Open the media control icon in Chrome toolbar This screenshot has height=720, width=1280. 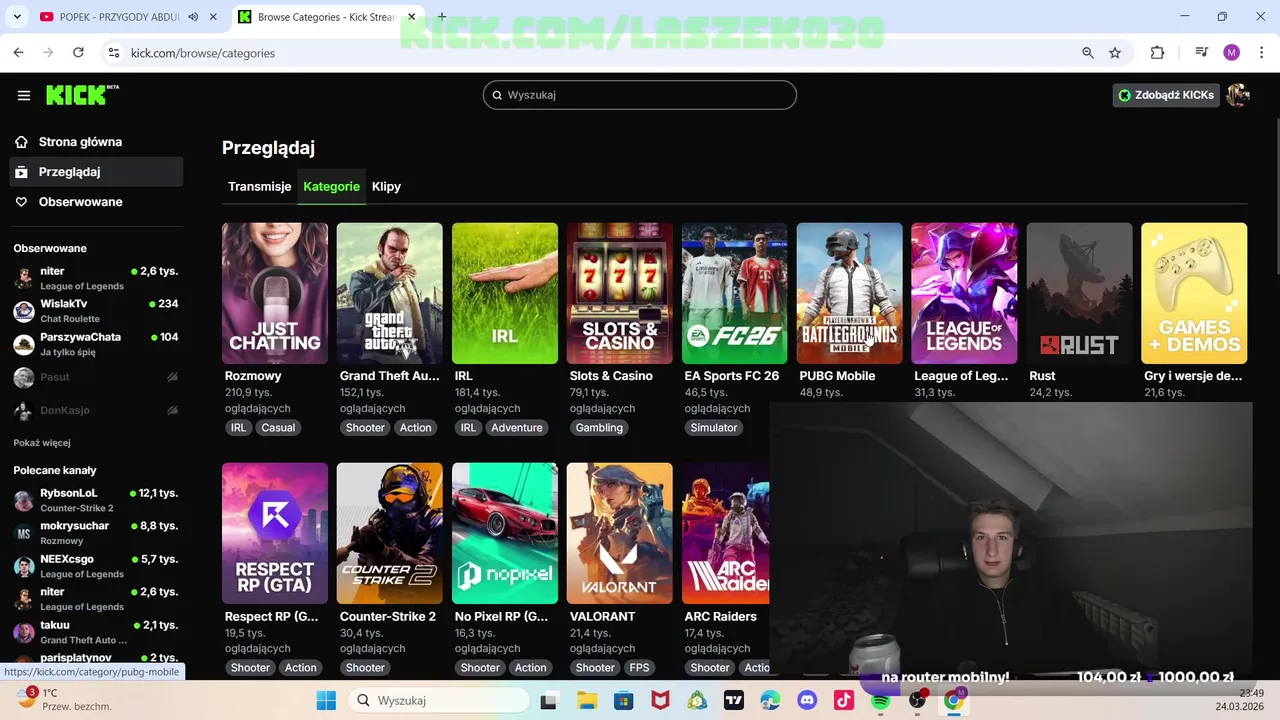tap(1201, 53)
